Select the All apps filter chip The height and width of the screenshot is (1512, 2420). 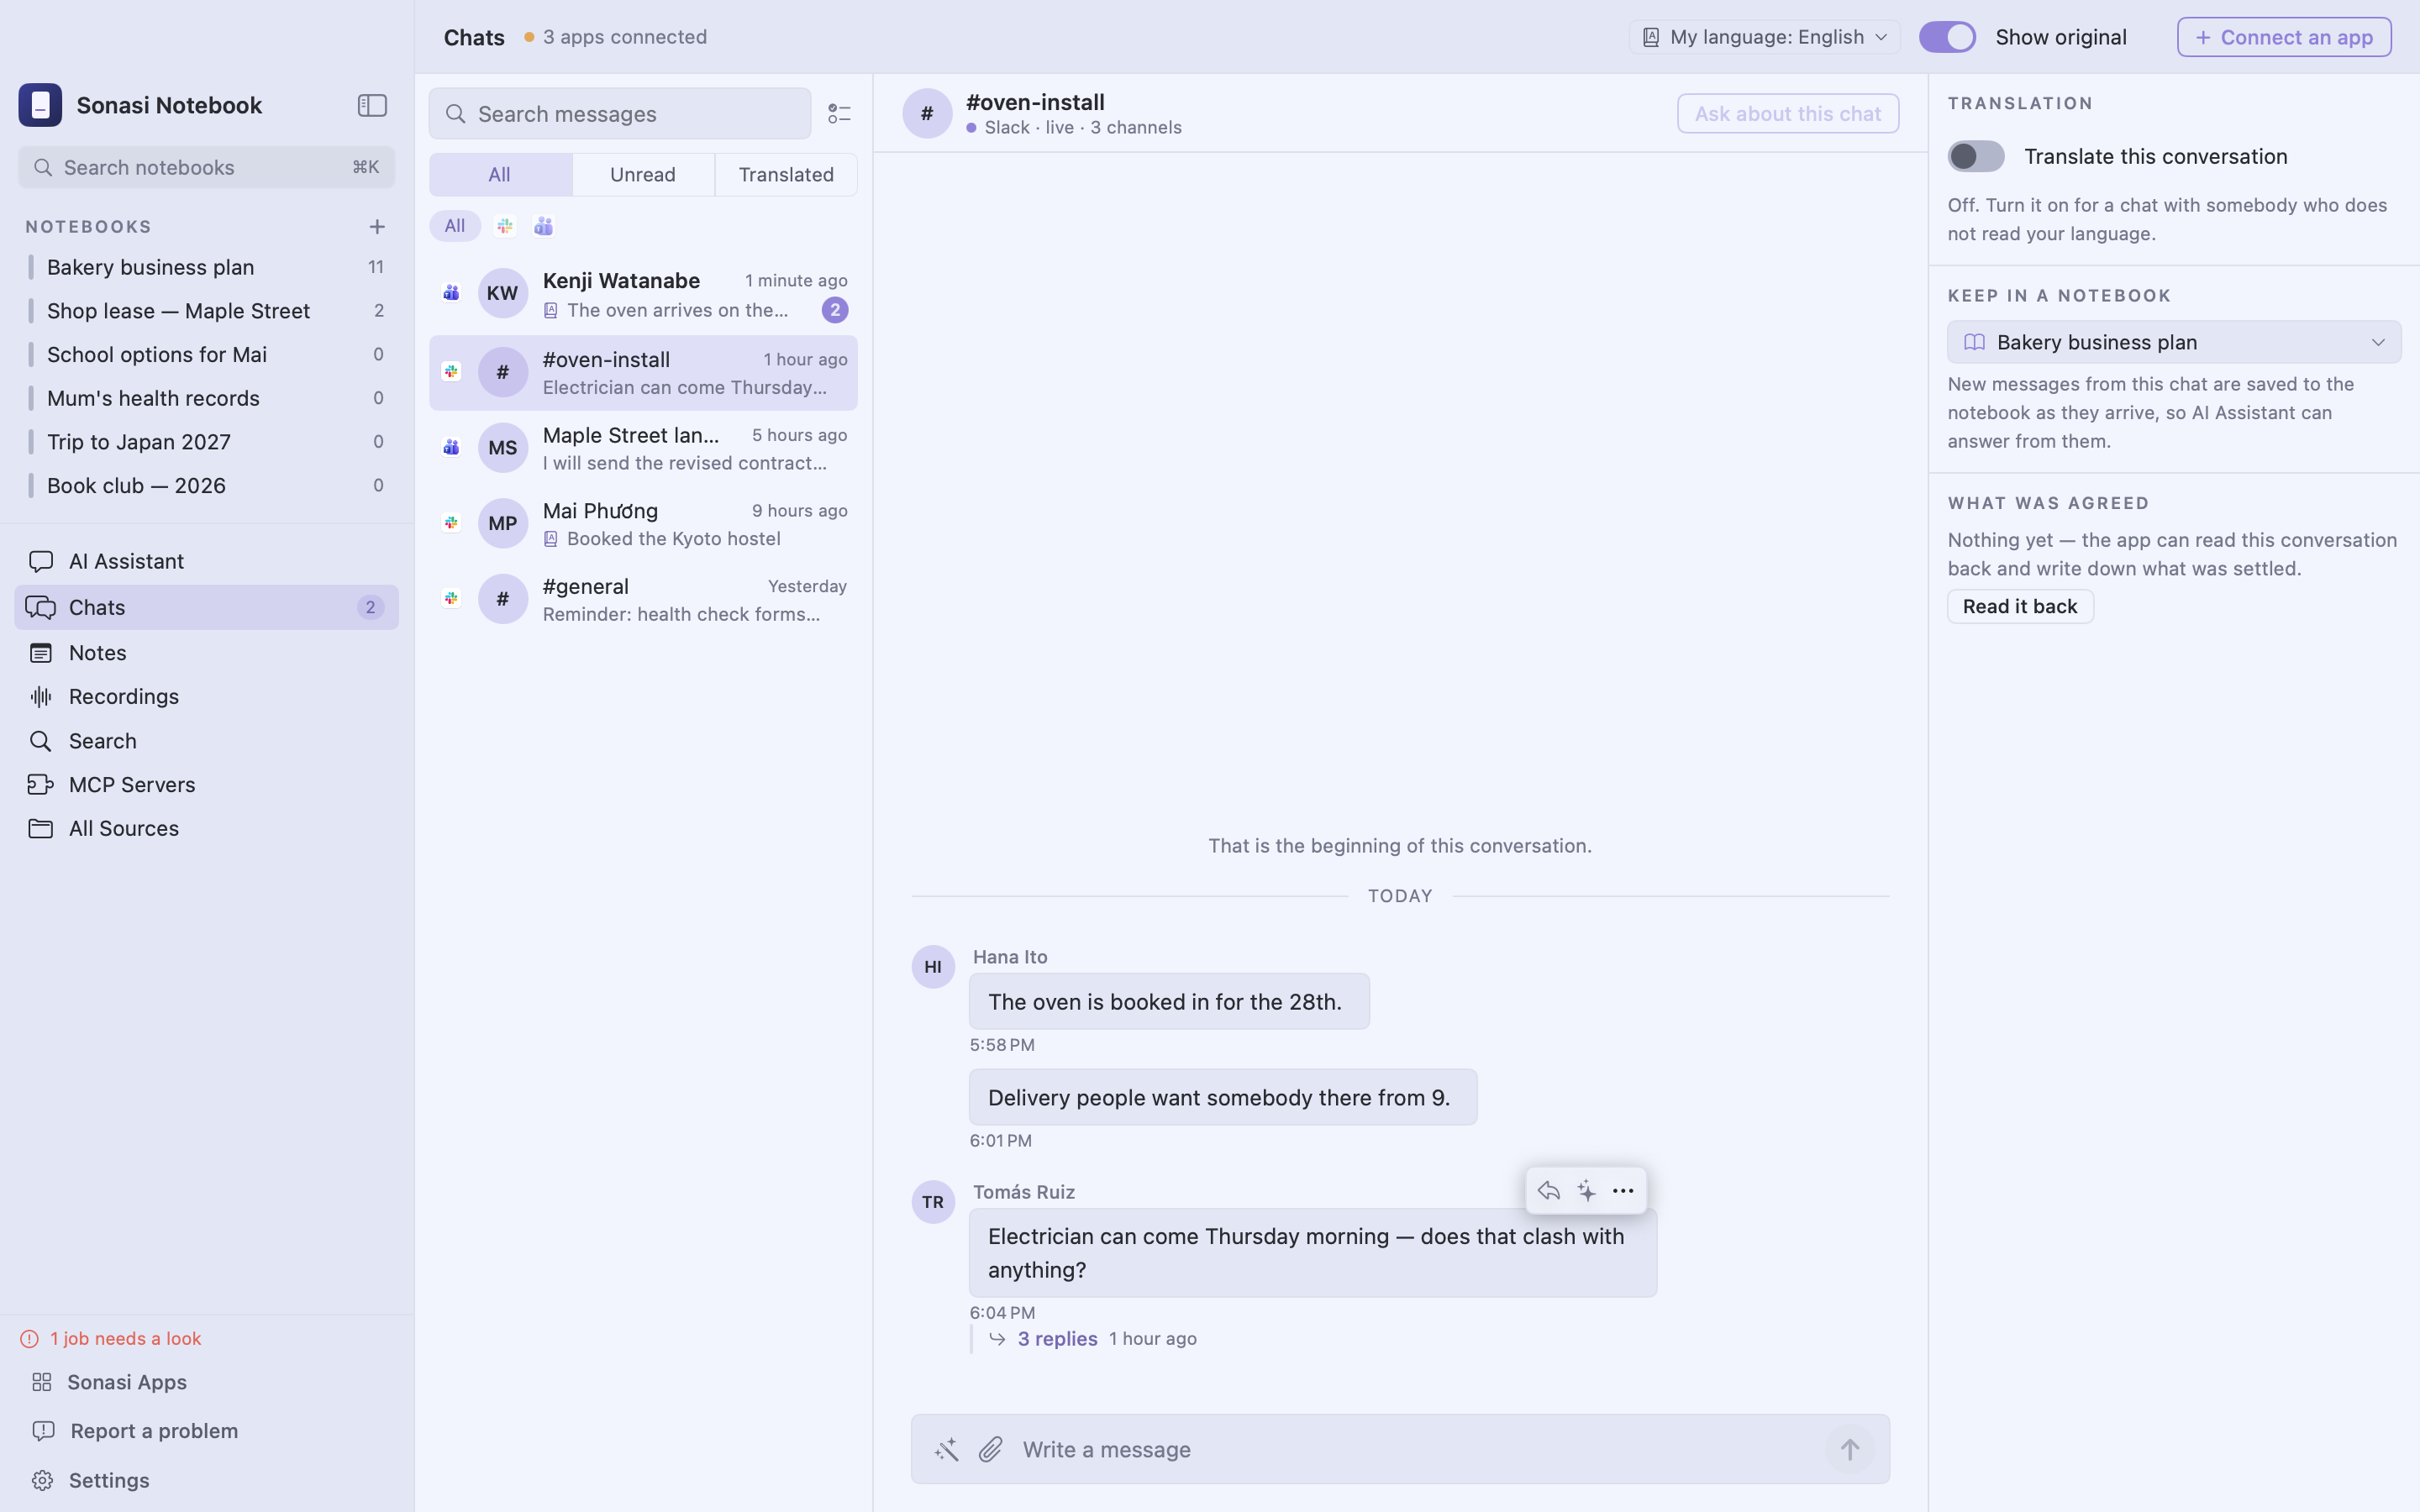point(455,226)
